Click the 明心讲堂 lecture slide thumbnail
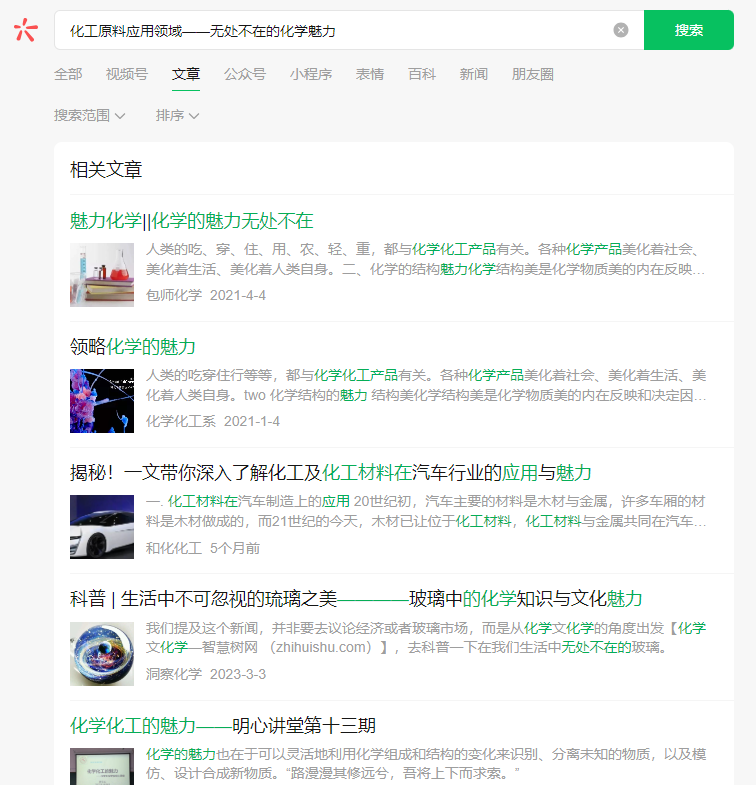Screen dimensions: 756x785 (102, 766)
